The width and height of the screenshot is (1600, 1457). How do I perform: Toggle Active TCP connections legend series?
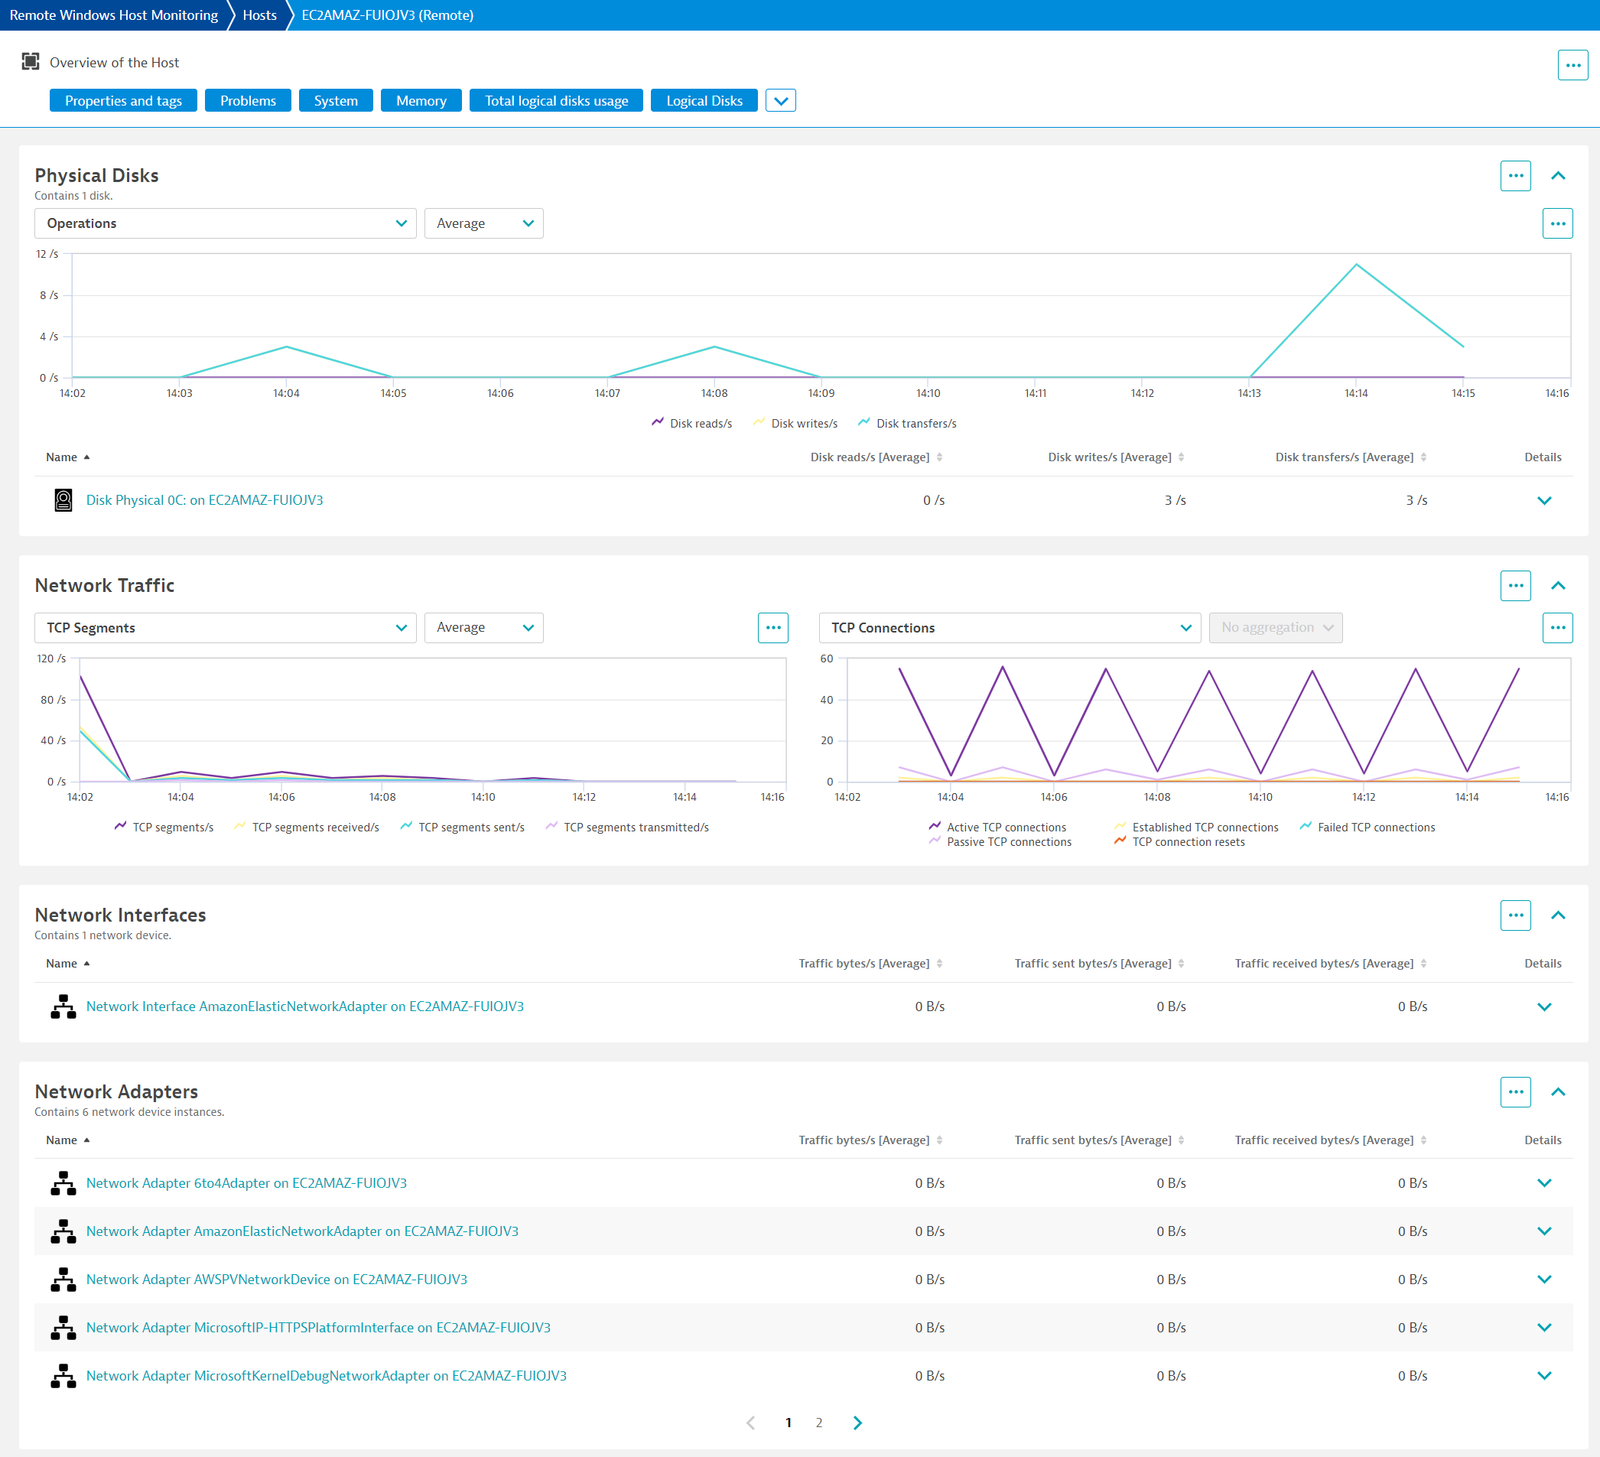[x=997, y=827]
